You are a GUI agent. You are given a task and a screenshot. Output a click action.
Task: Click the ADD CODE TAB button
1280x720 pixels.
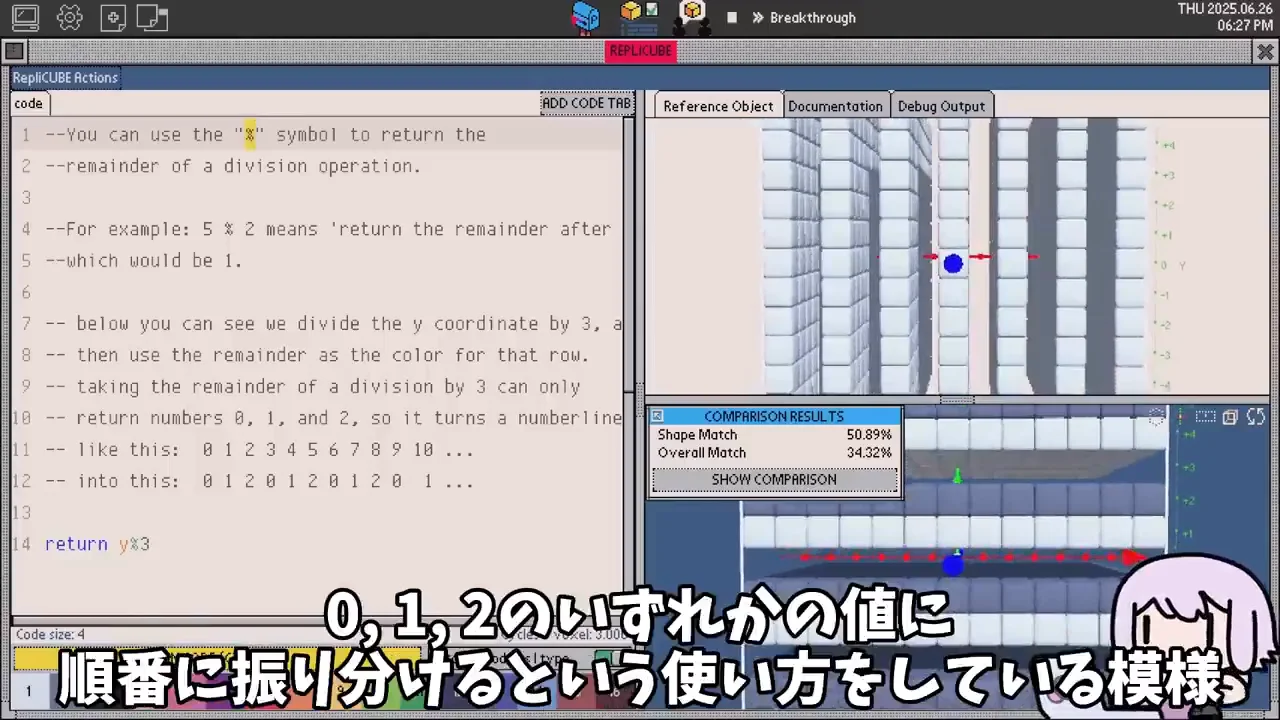pos(587,103)
